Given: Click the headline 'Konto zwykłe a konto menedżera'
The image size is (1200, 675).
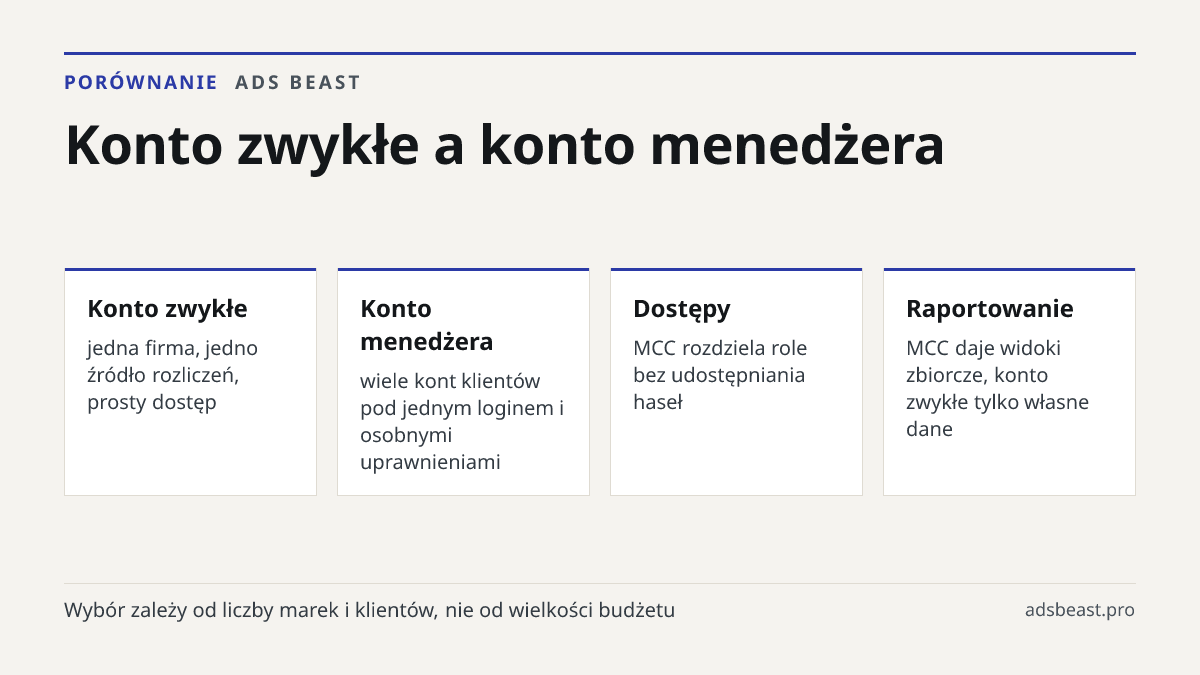Looking at the screenshot, I should tap(505, 145).
